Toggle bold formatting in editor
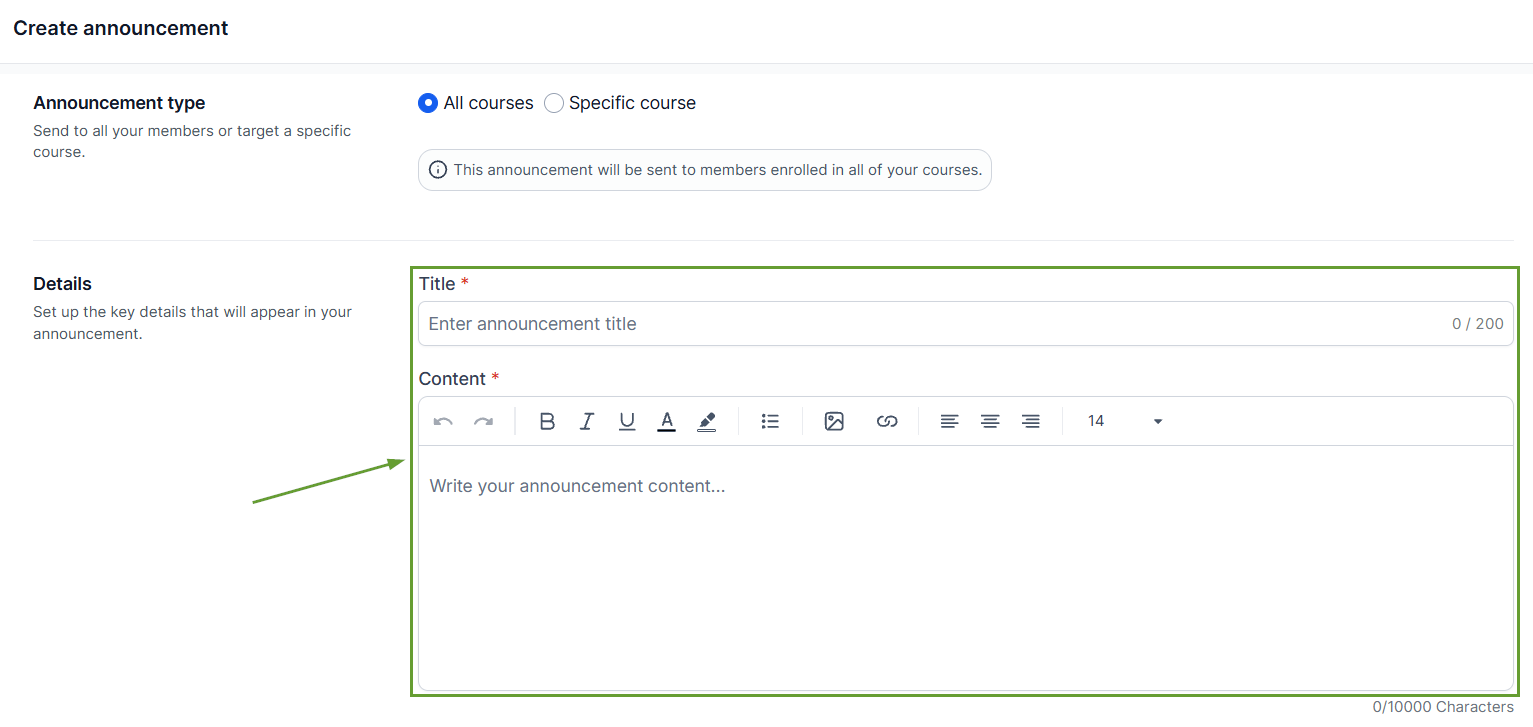The width and height of the screenshot is (1533, 727). click(547, 422)
